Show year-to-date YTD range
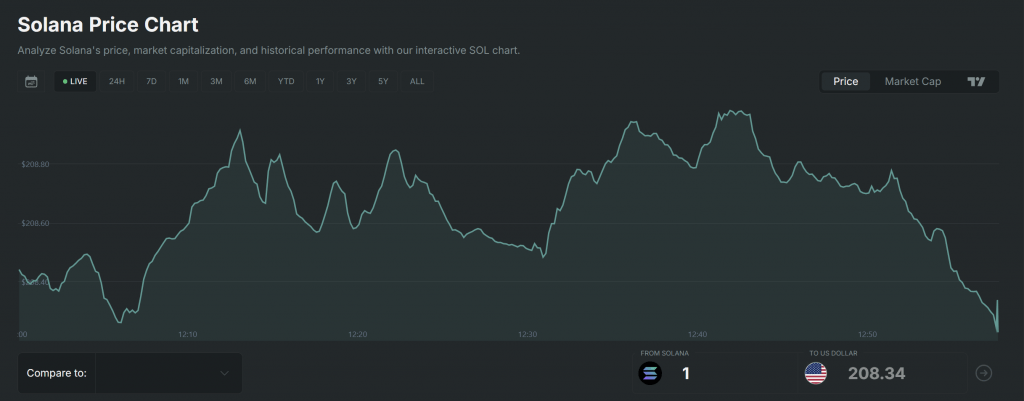Viewport: 1024px width, 401px height. [x=286, y=81]
